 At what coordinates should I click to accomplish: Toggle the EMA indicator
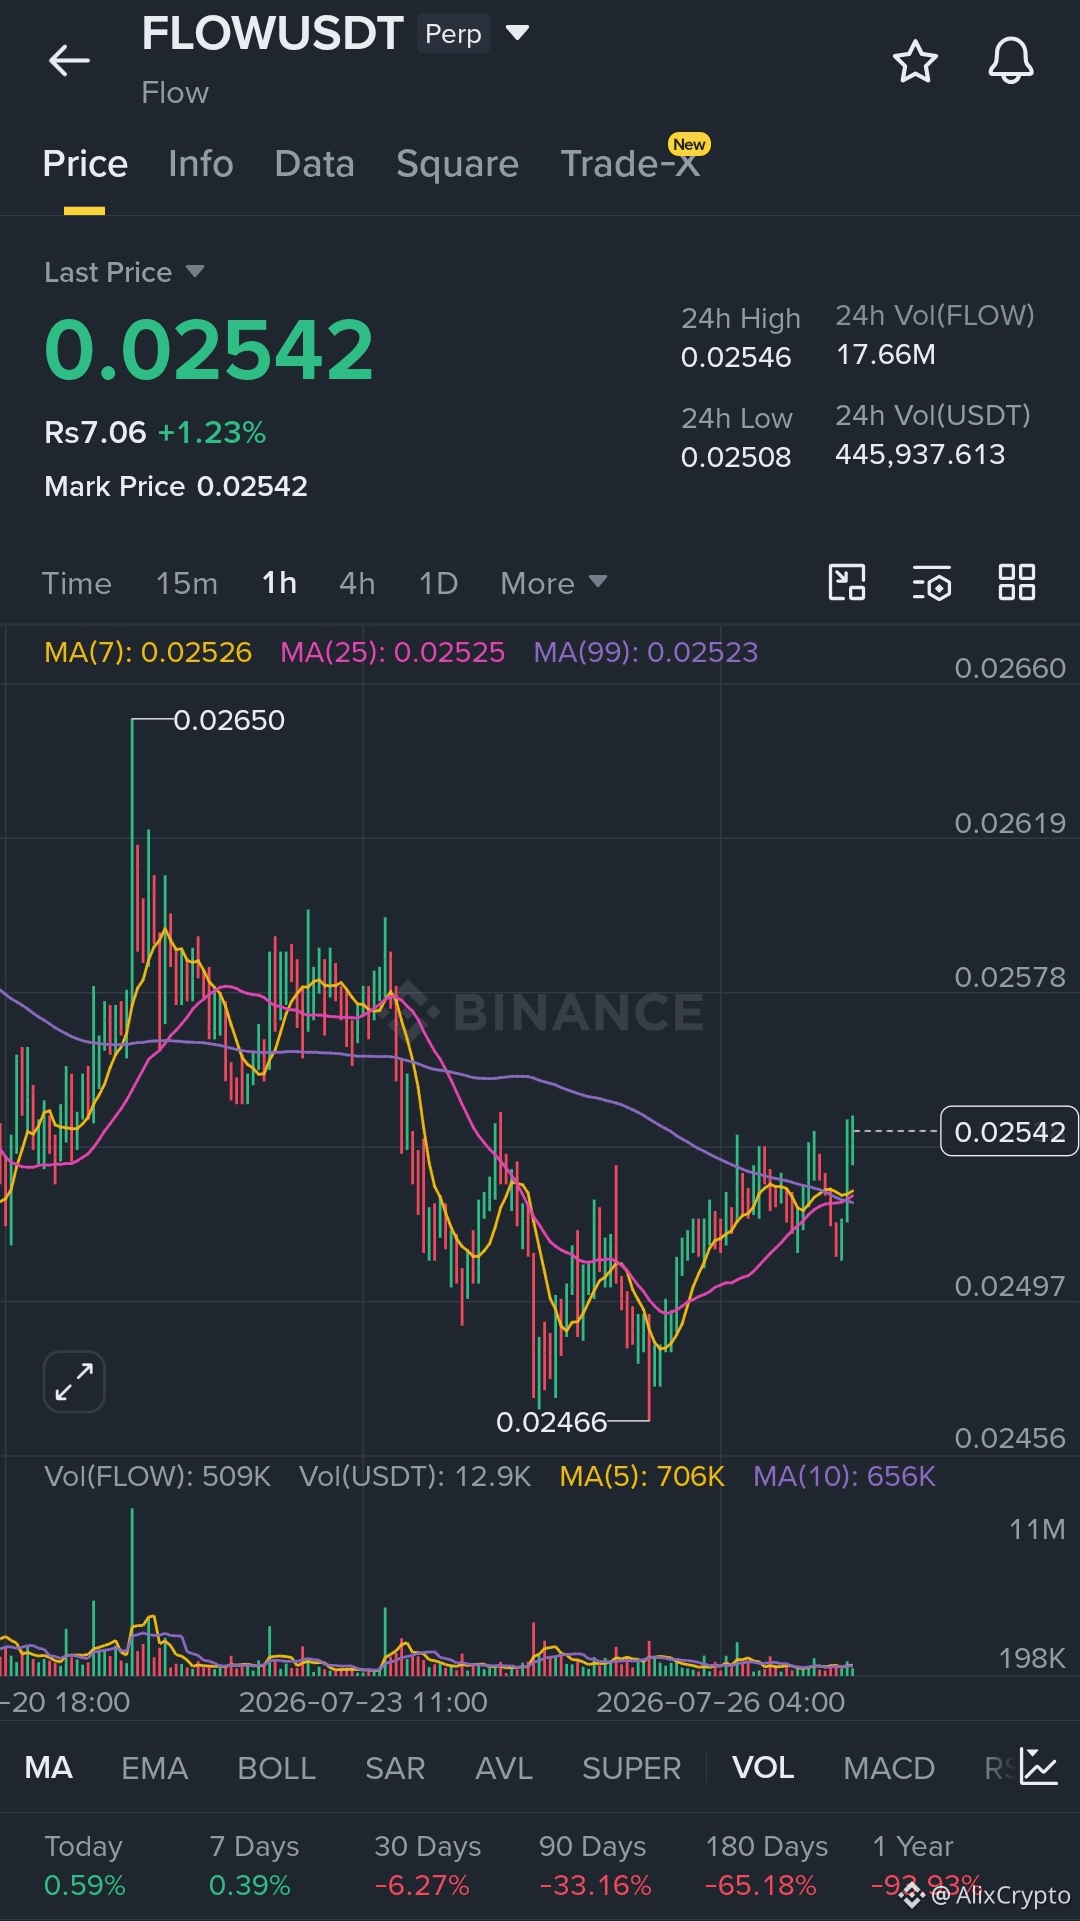click(x=154, y=1768)
